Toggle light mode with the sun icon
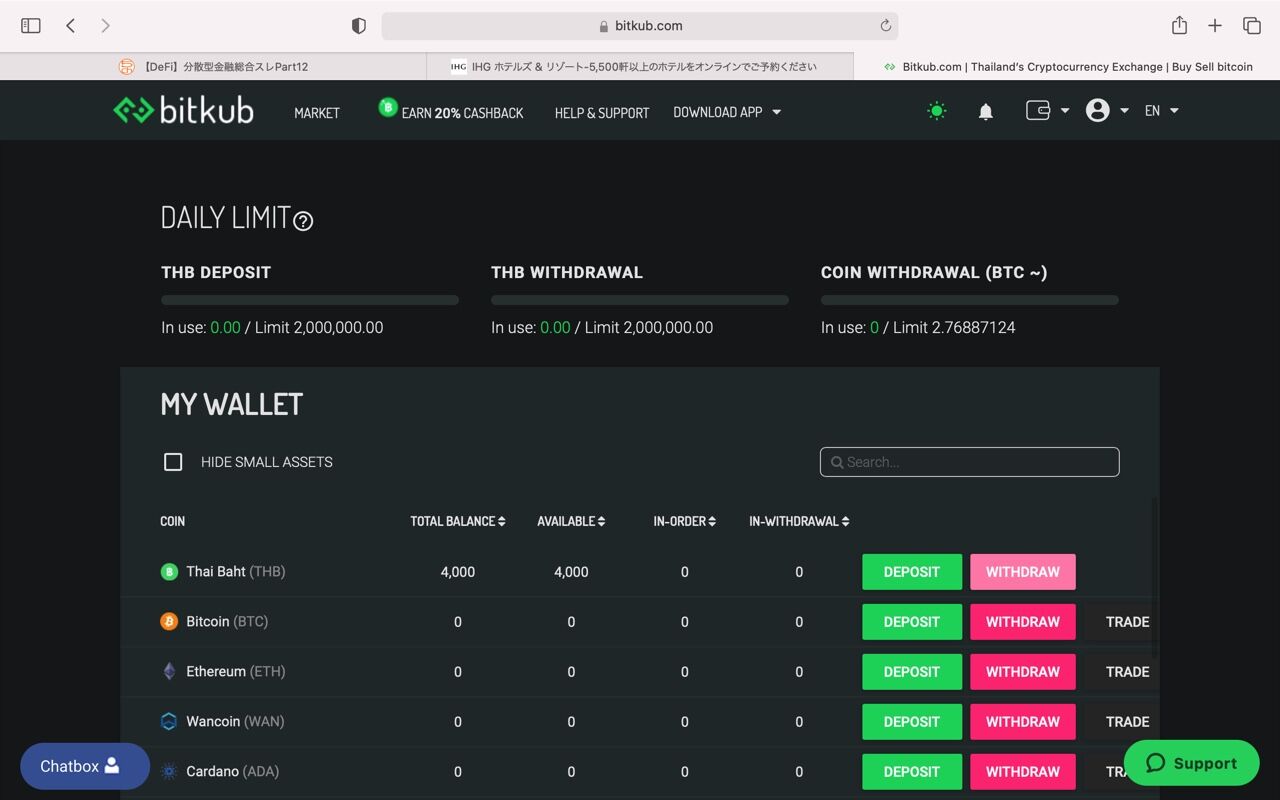1280x800 pixels. [x=936, y=111]
